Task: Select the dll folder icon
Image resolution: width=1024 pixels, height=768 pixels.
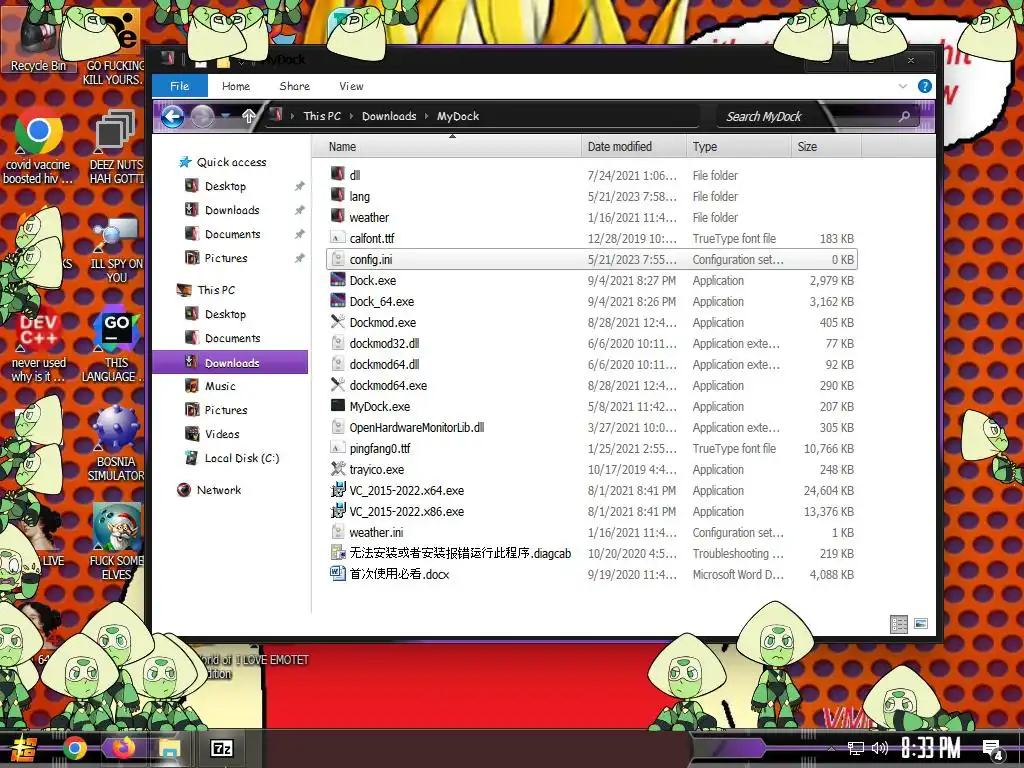Action: (x=338, y=174)
